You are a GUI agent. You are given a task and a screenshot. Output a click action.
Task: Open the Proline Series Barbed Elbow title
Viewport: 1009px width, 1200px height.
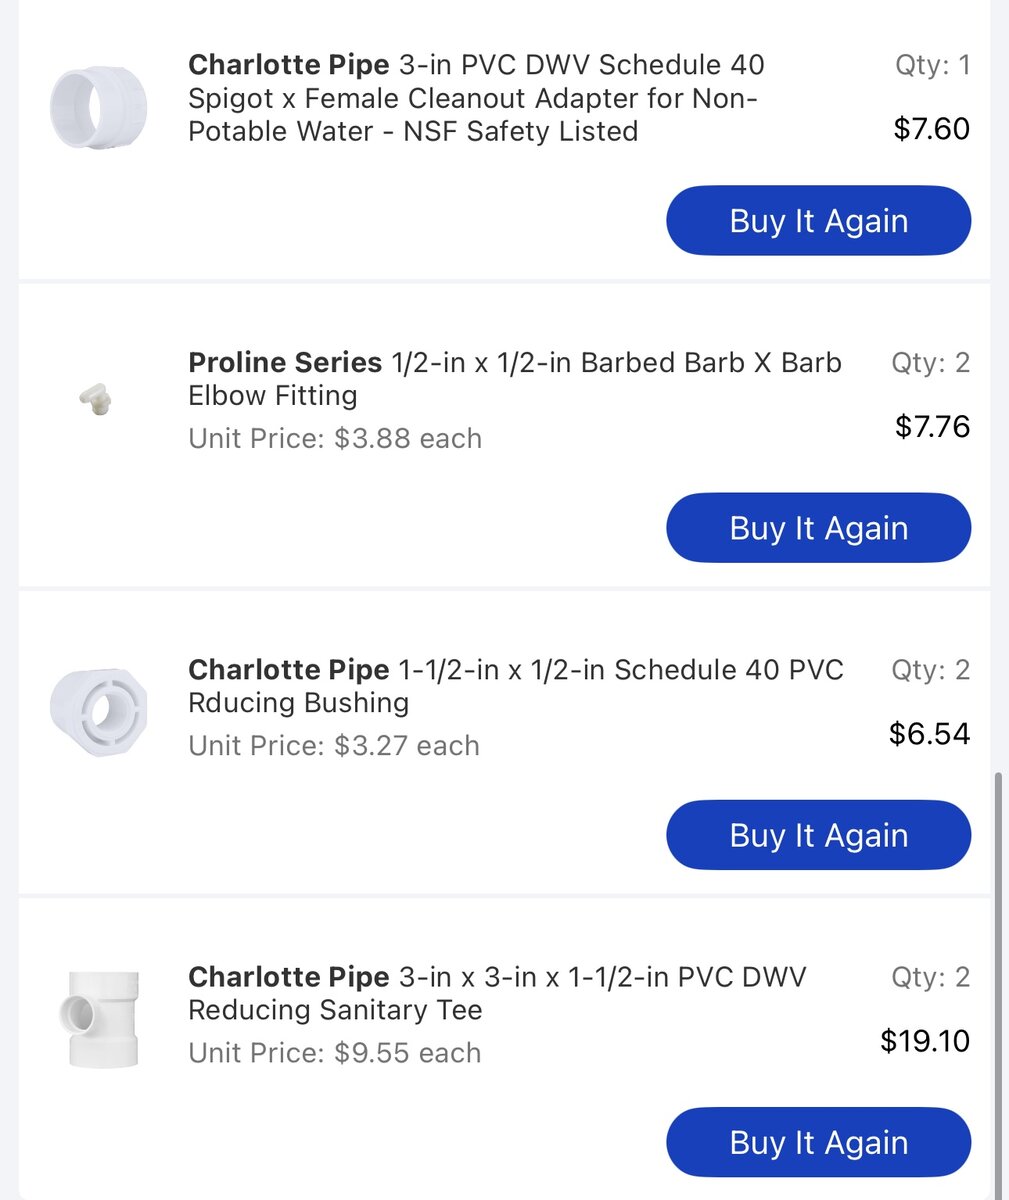click(515, 378)
